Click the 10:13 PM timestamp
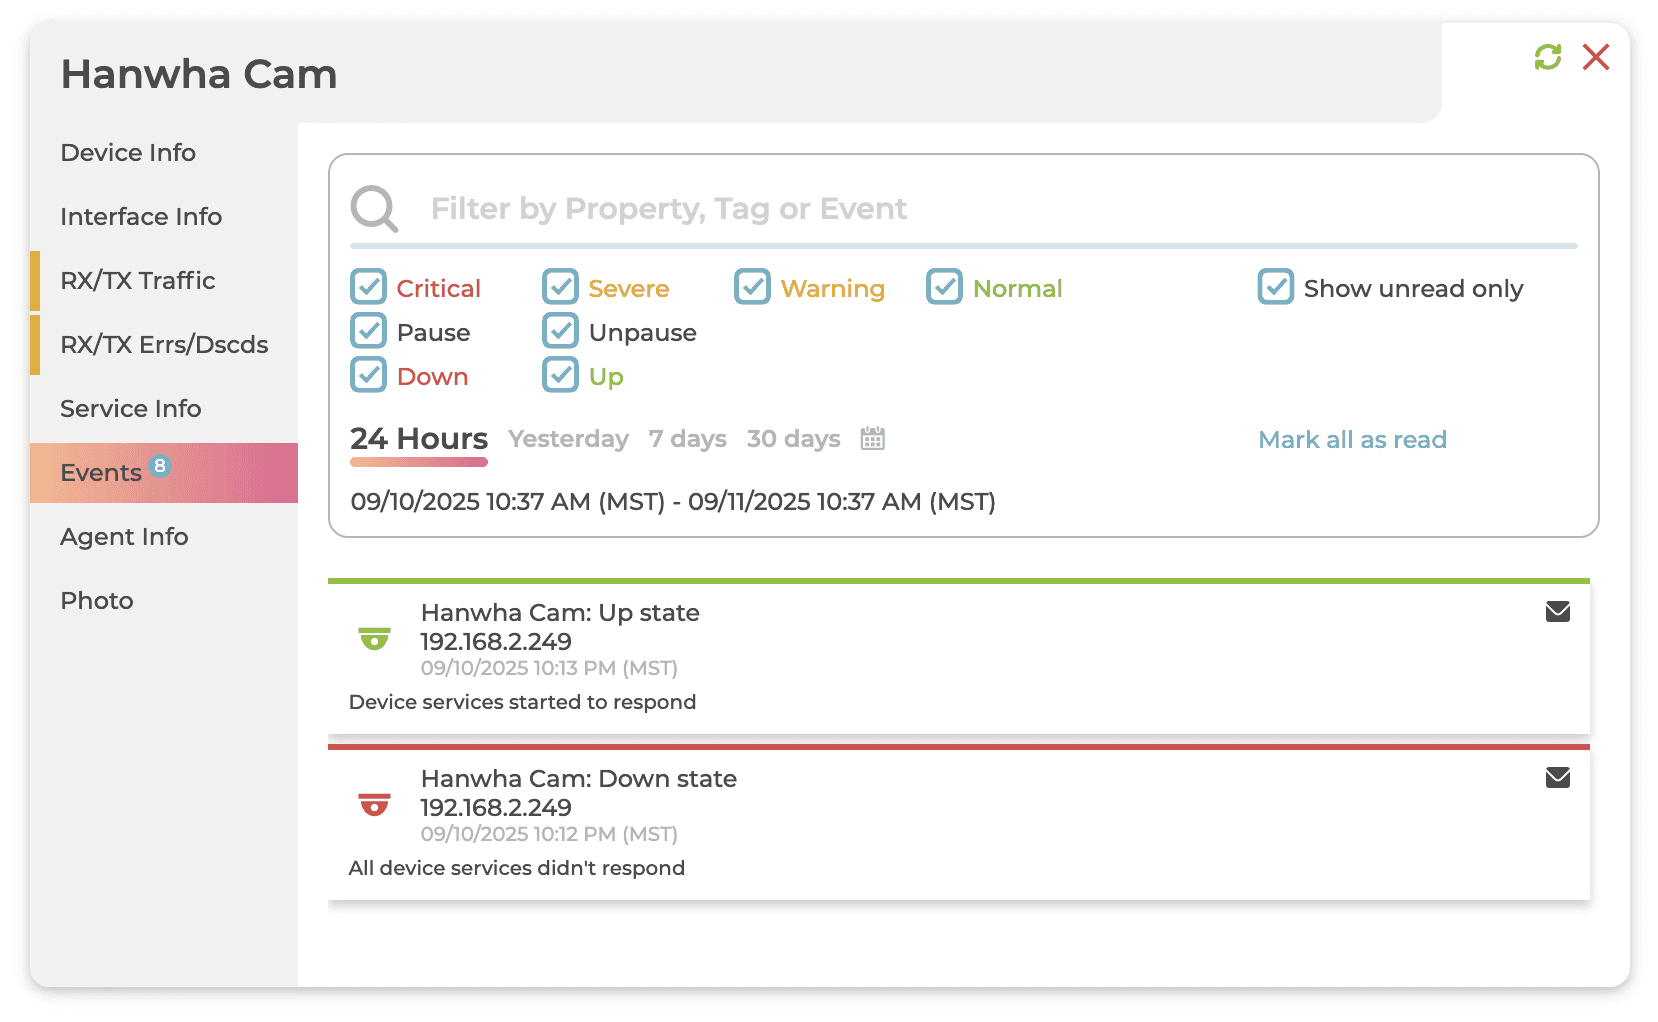 pyautogui.click(x=549, y=668)
